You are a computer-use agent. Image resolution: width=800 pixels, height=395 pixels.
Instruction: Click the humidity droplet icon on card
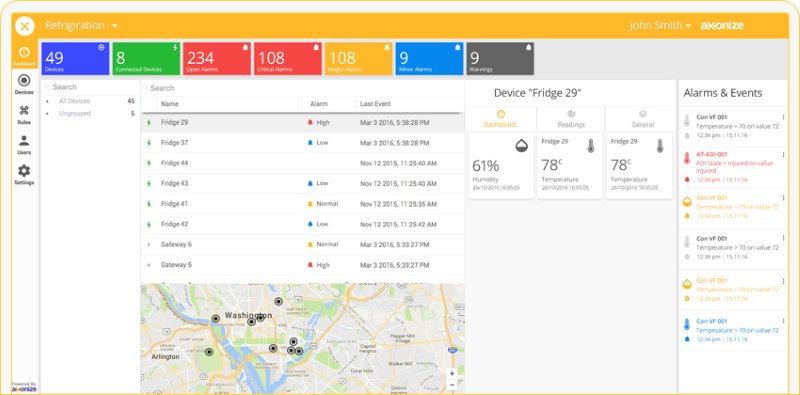click(521, 146)
